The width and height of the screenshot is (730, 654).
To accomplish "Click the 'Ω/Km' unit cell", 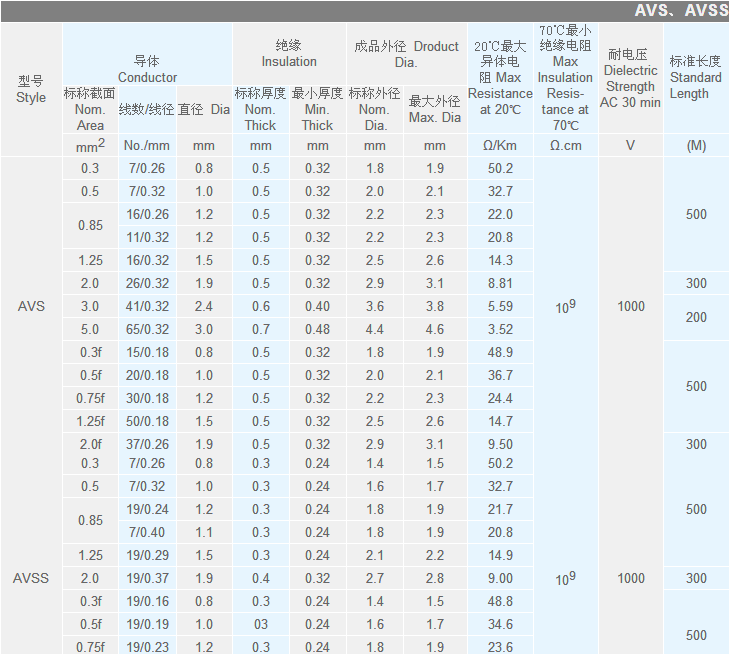I will (500, 145).
